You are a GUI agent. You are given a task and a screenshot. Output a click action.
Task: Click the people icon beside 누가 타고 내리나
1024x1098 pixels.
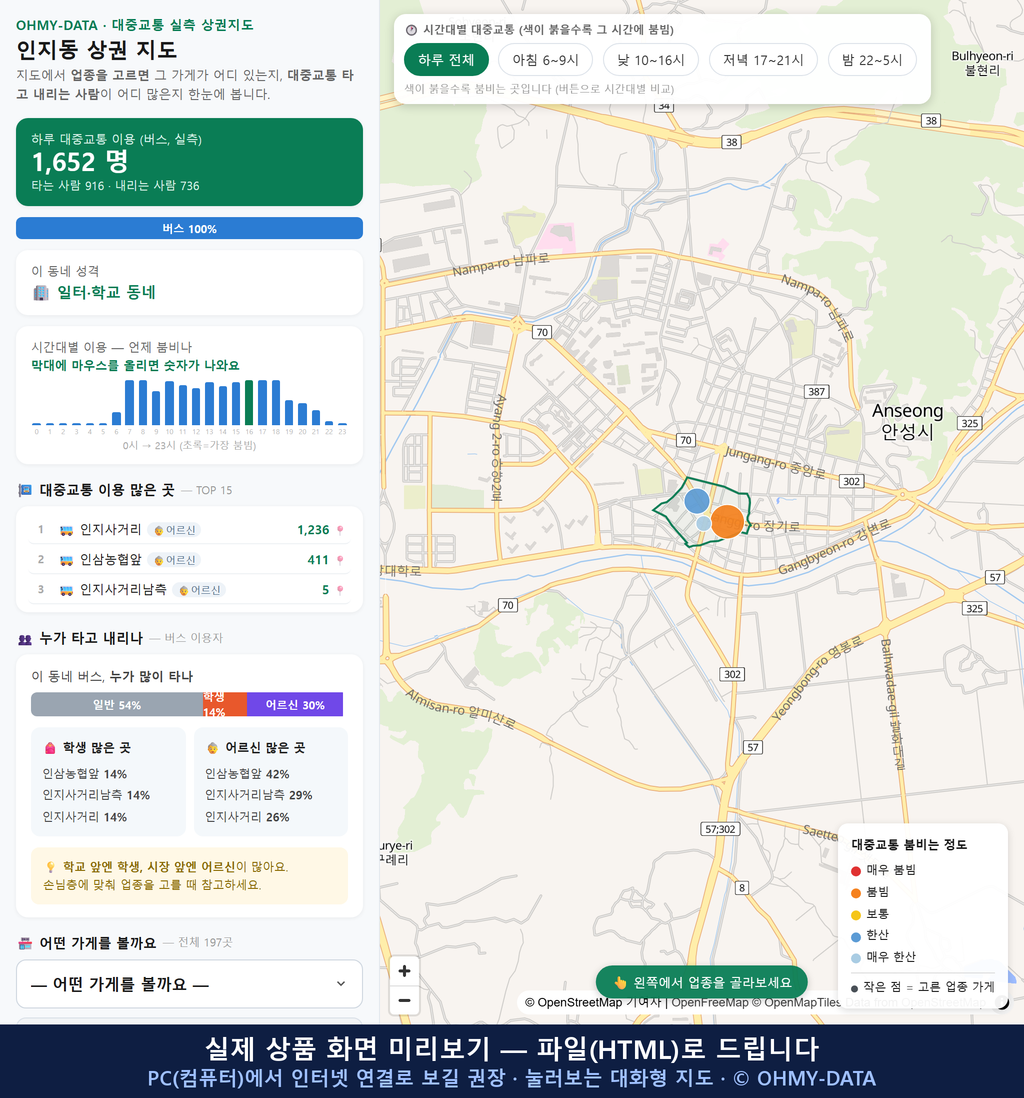(25, 639)
